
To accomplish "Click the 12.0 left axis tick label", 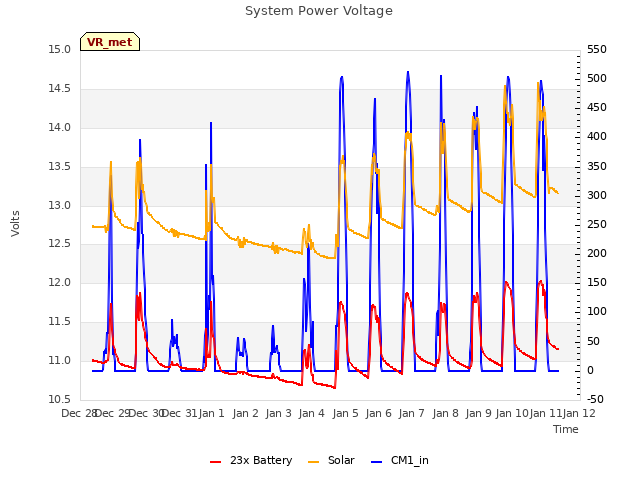I will pos(60,282).
